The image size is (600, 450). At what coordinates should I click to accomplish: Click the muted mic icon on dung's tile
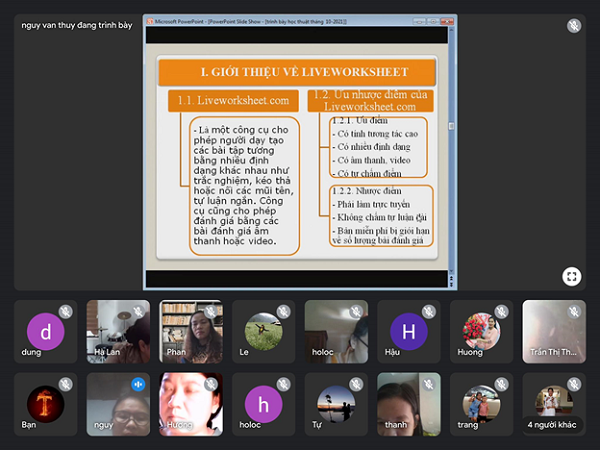[65, 312]
